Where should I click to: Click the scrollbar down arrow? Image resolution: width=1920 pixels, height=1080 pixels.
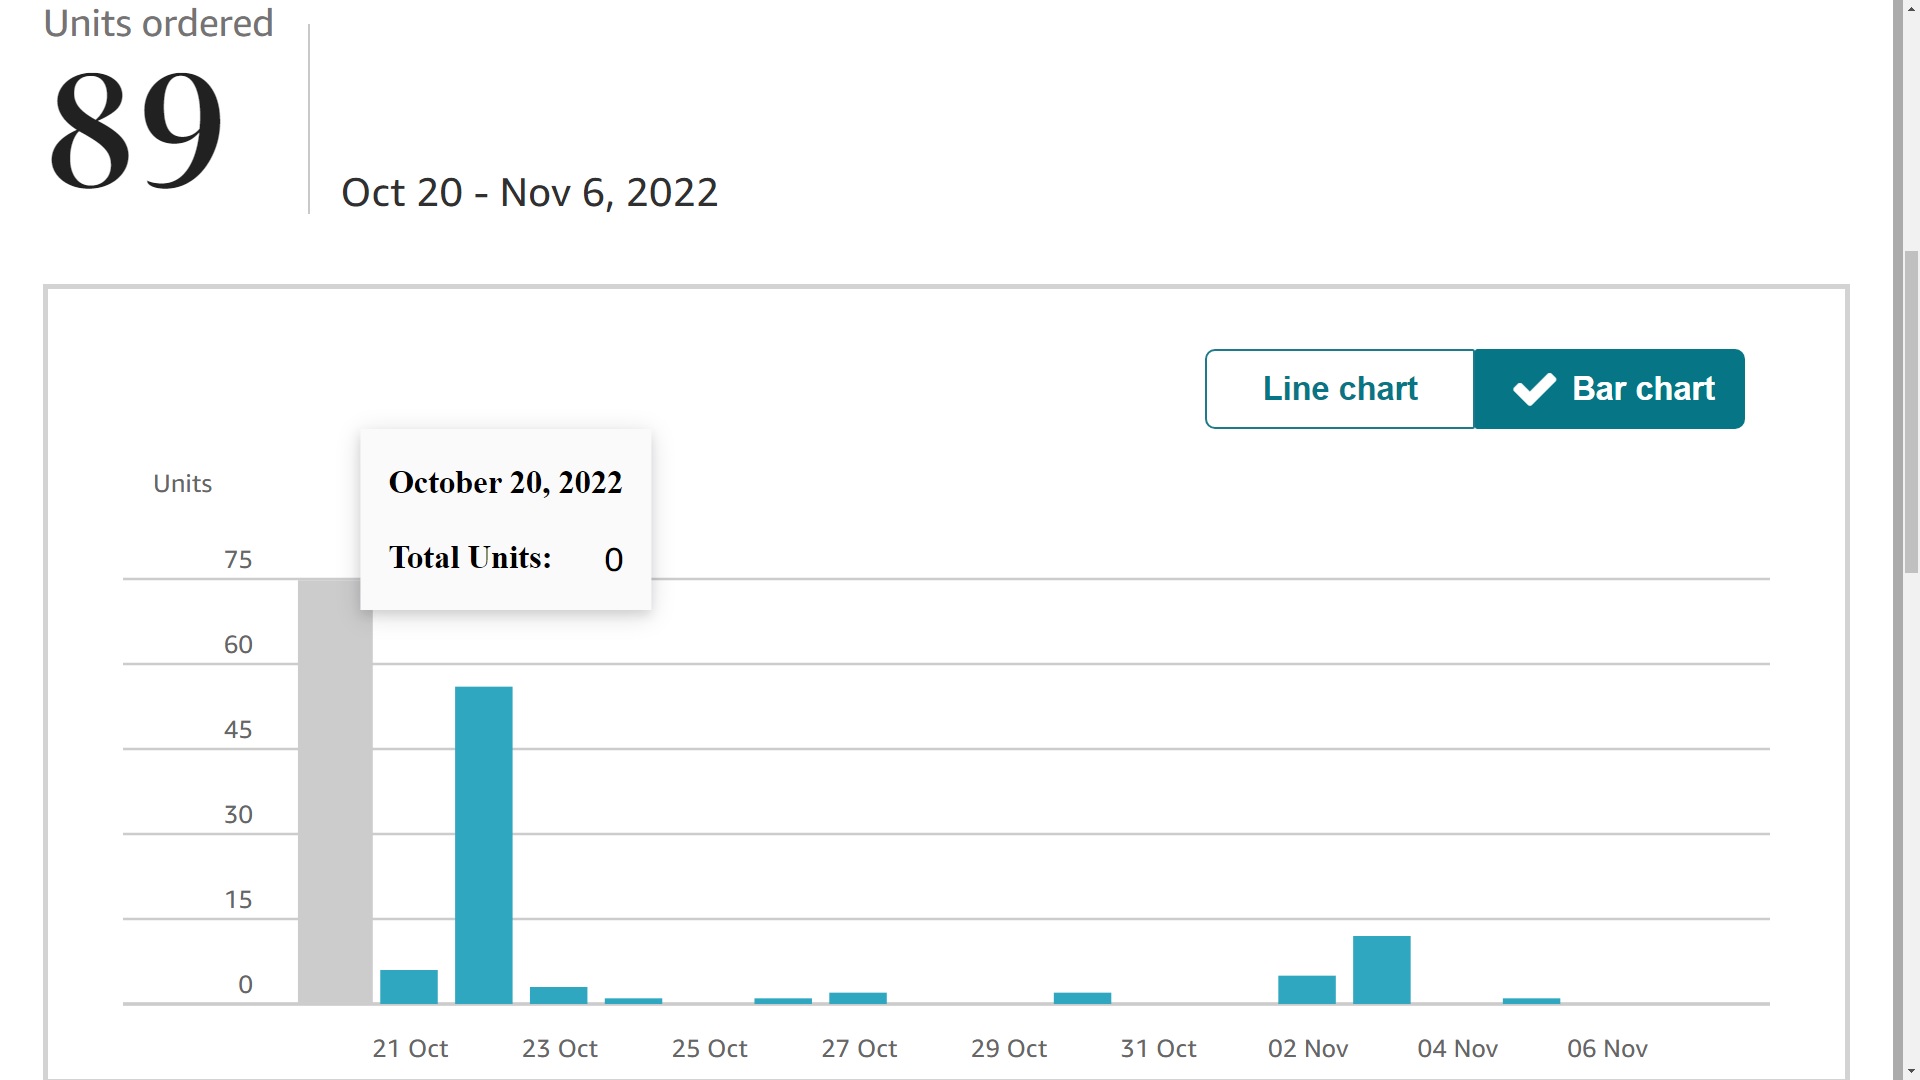(x=1912, y=1071)
